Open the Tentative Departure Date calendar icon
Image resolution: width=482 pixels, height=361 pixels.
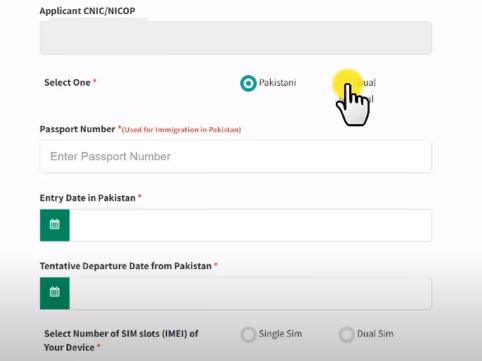(x=55, y=293)
